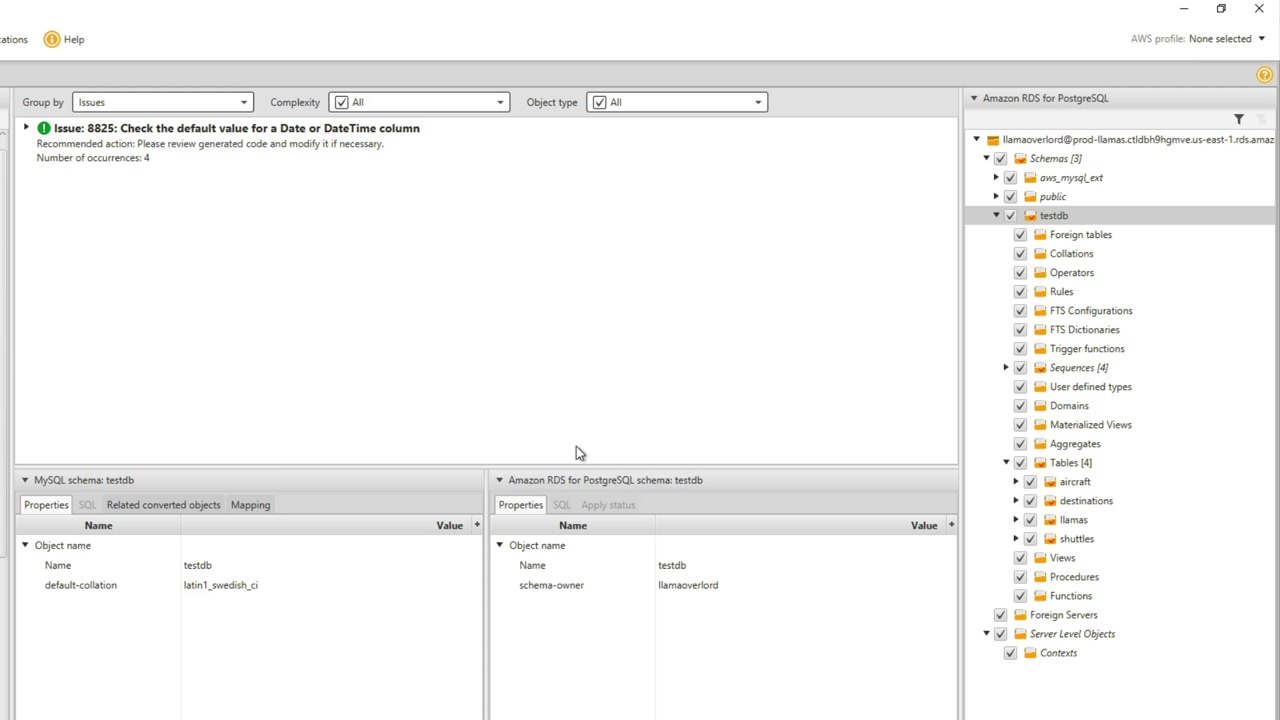Click the FTS Configurations folder icon
Viewport: 1280px width, 720px height.
1040,311
